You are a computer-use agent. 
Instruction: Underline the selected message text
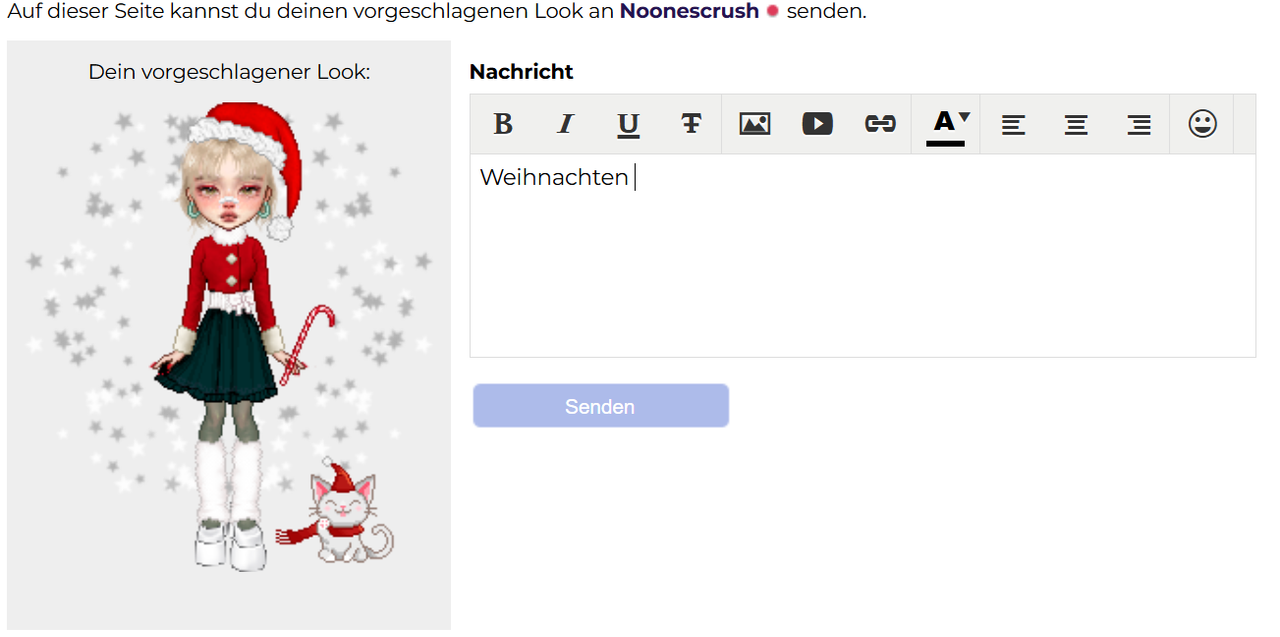tap(628, 124)
